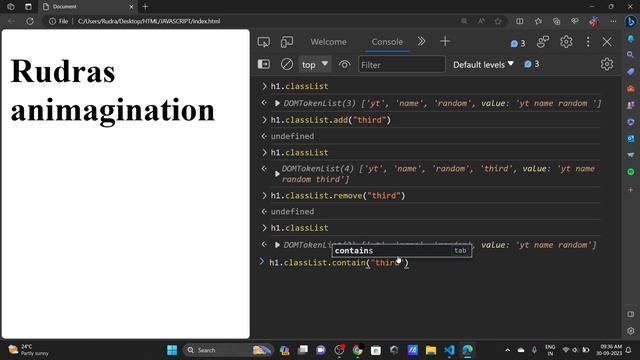Open the top context dropdown
640x360 pixels.
(x=314, y=64)
